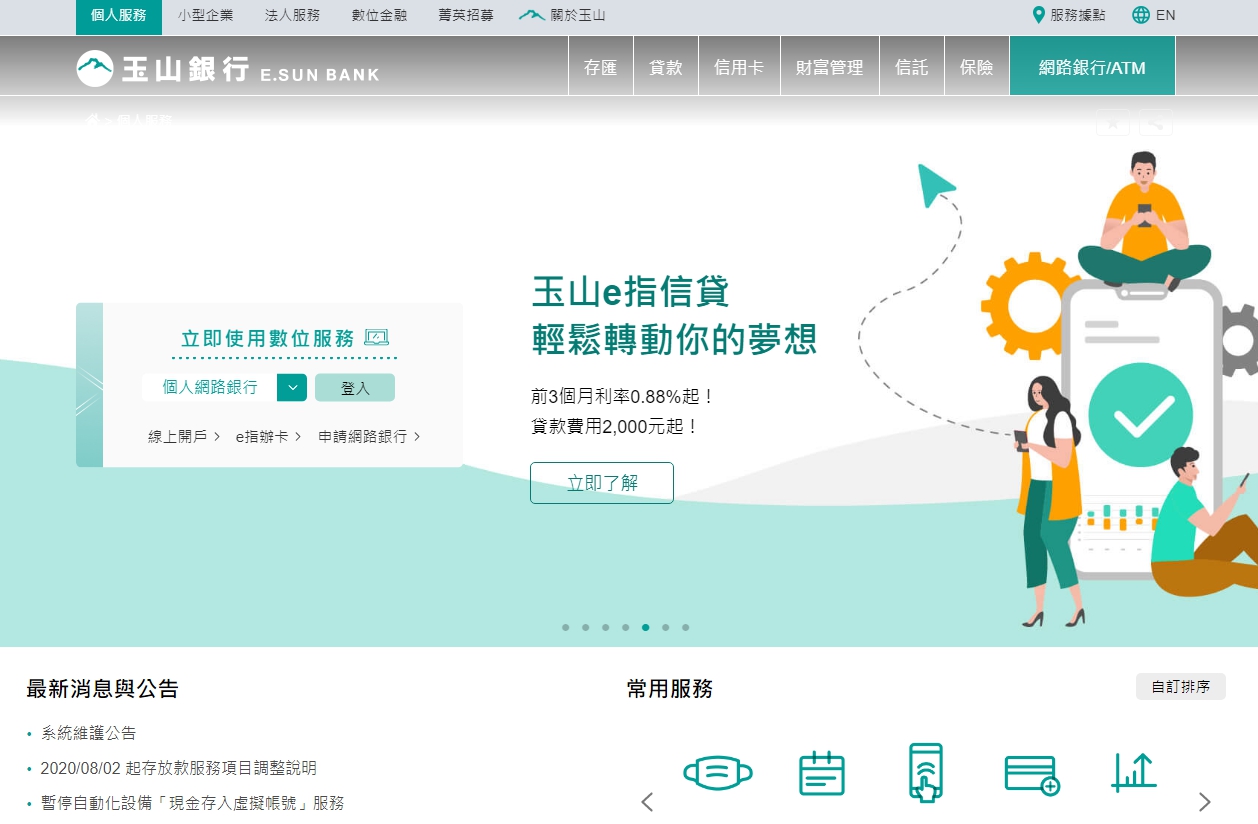Jump to the third banner slide dot
This screenshot has height=824, width=1258.
(x=605, y=628)
